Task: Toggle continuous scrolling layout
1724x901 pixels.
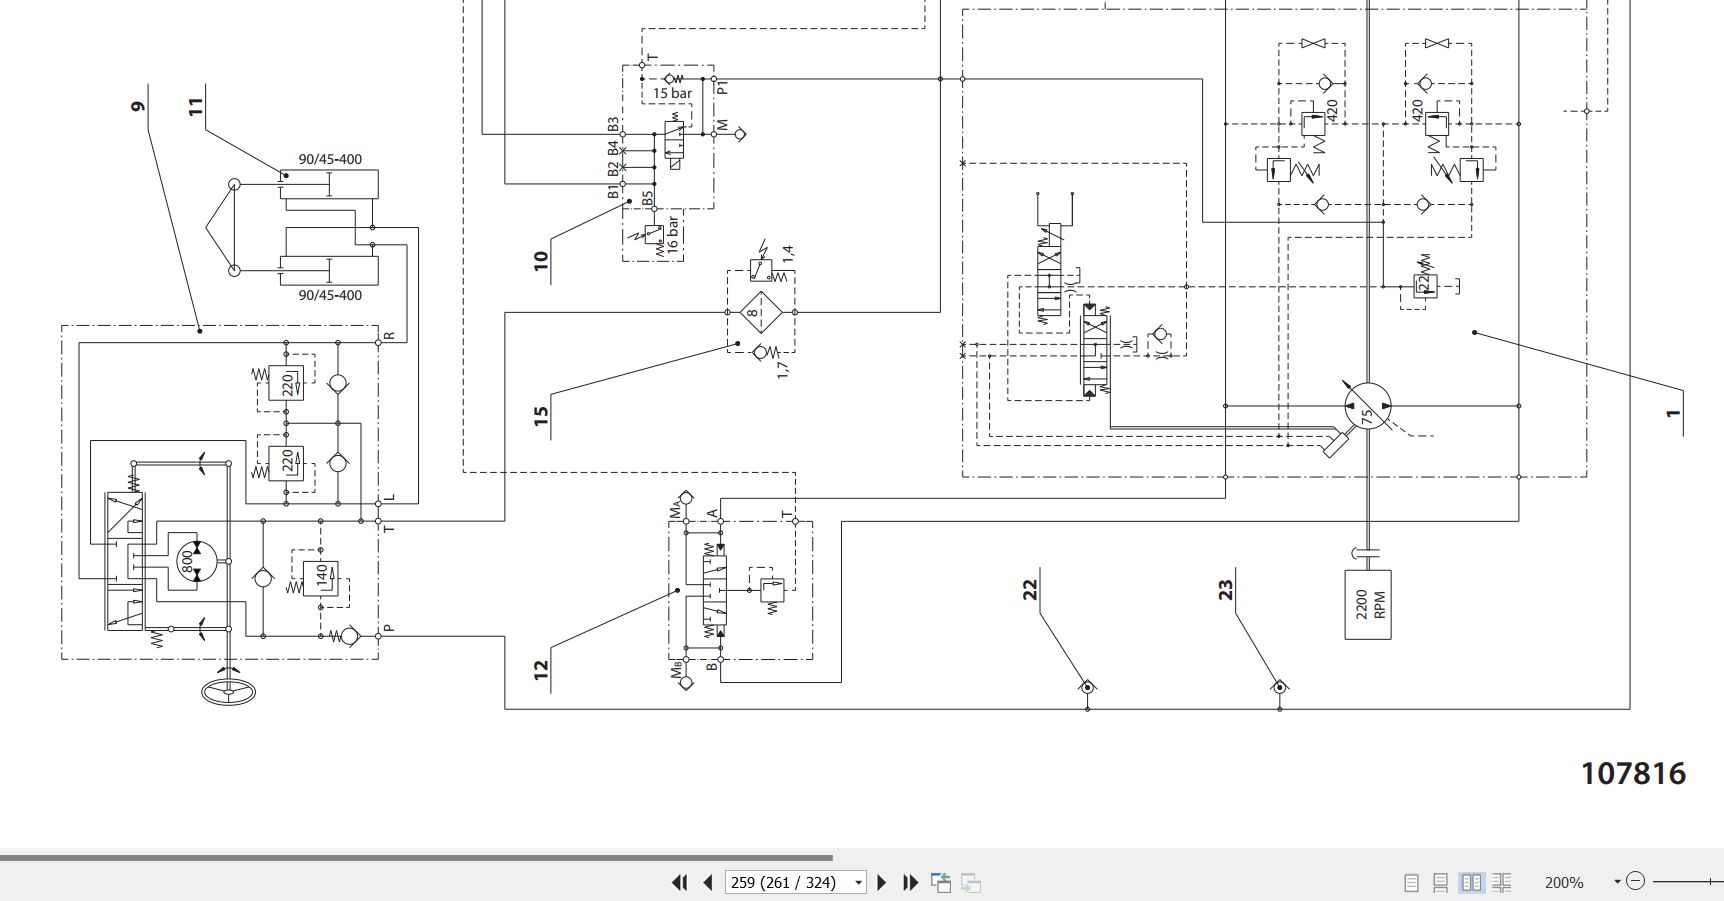Action: 1441,882
